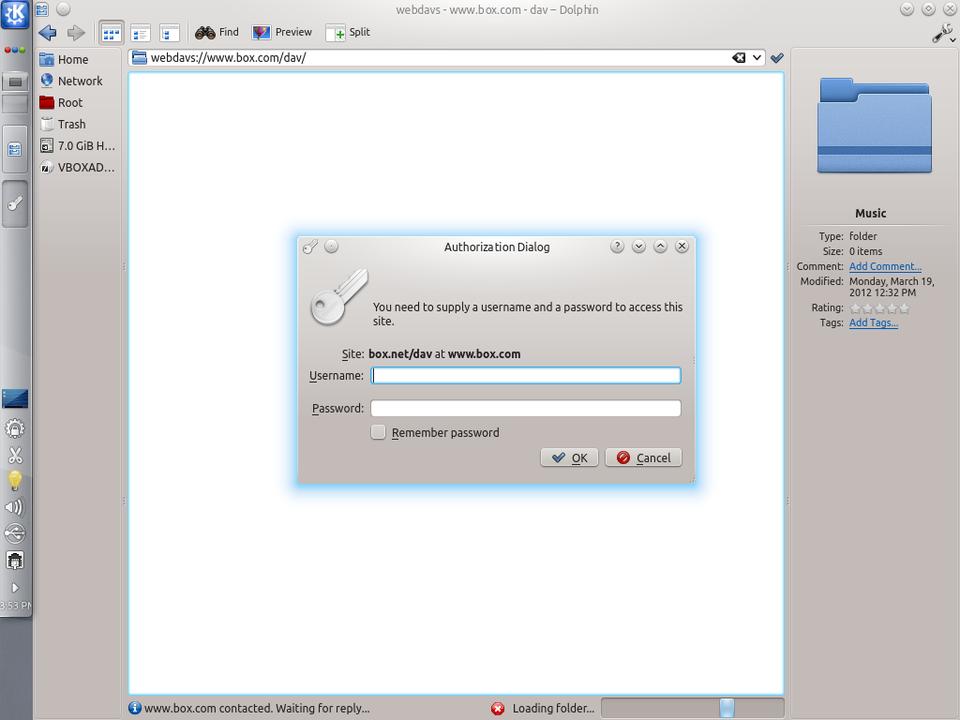This screenshot has height=720, width=960.
Task: Stop loading folder with red X icon
Action: 498,708
